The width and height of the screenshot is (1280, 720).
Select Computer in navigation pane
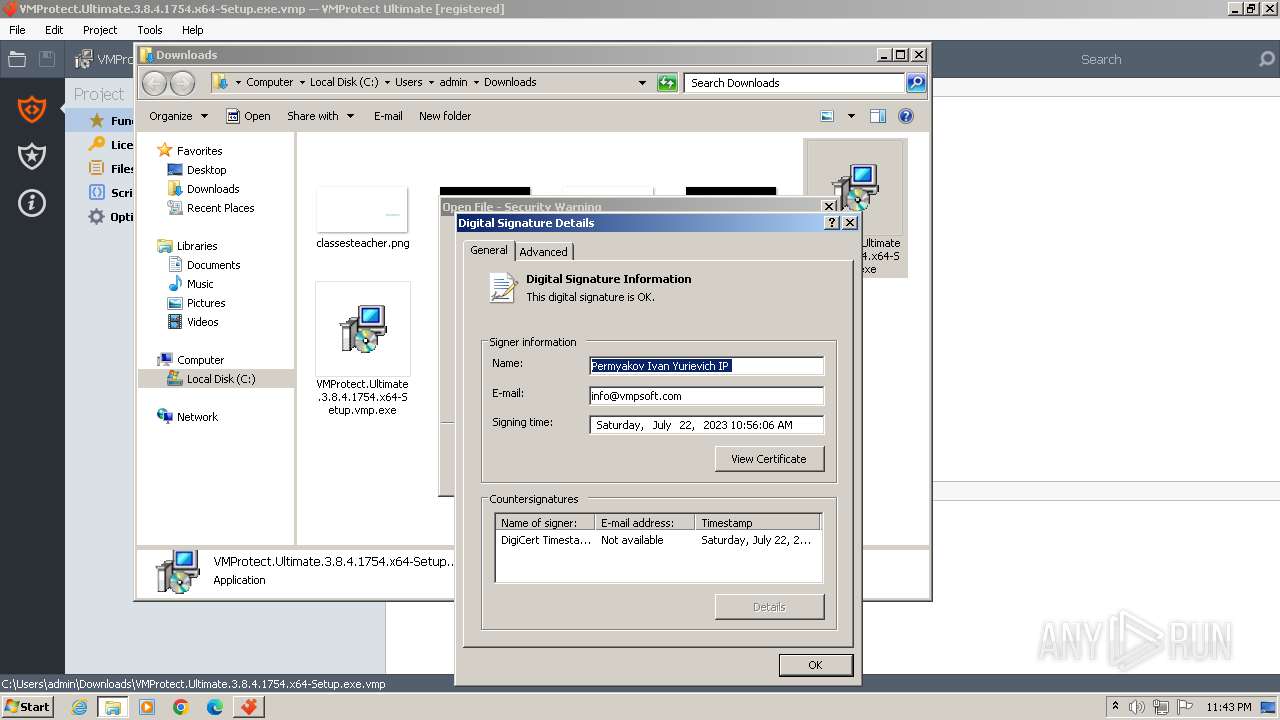tap(191, 360)
